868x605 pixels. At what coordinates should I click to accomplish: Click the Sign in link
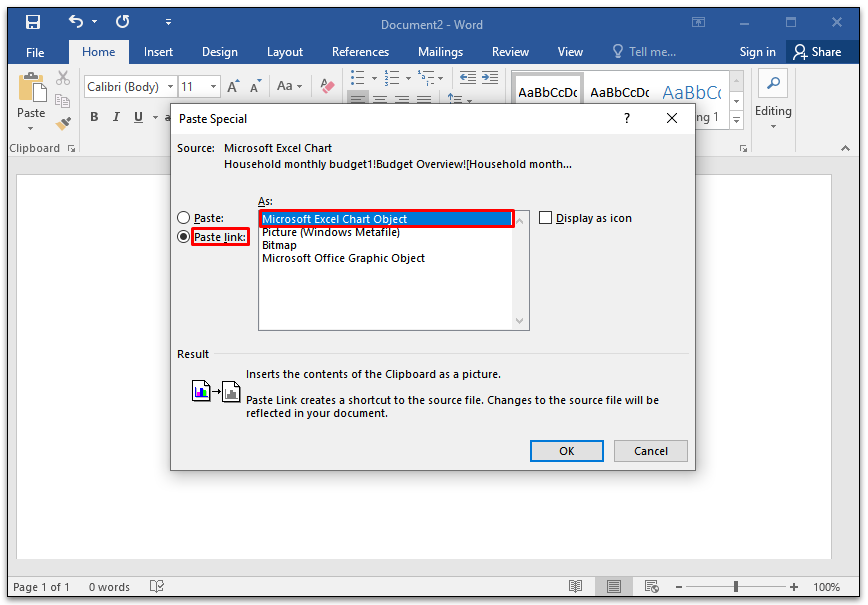pos(757,52)
